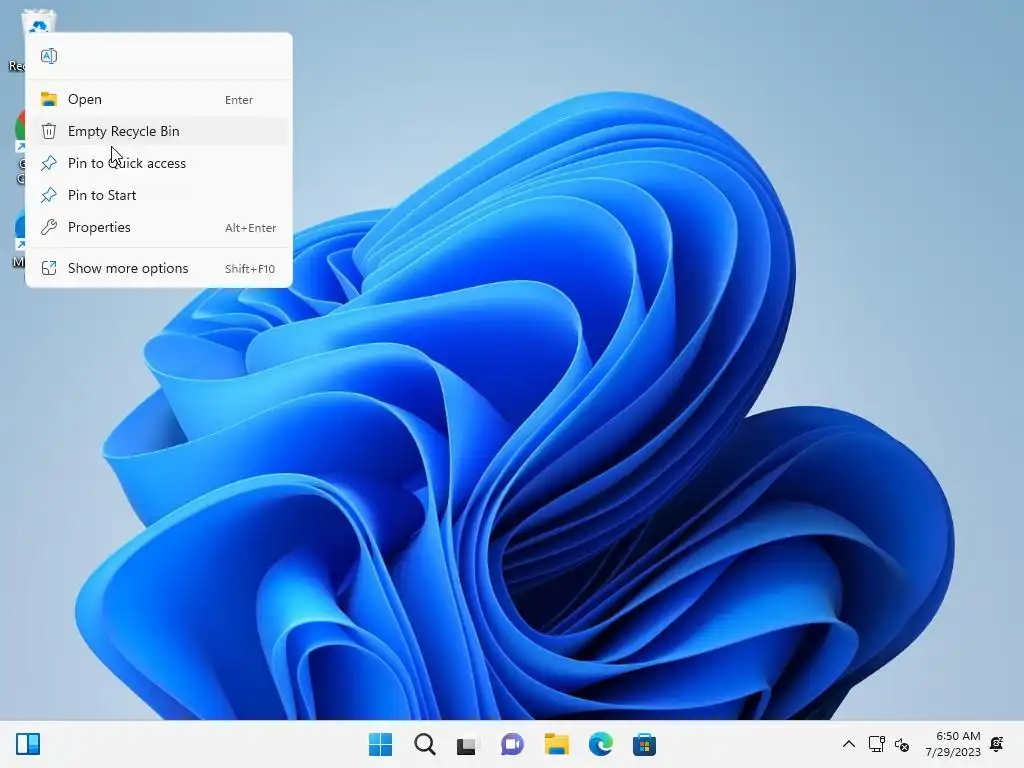Expand hidden system tray icons
1024x768 pixels.
848,744
